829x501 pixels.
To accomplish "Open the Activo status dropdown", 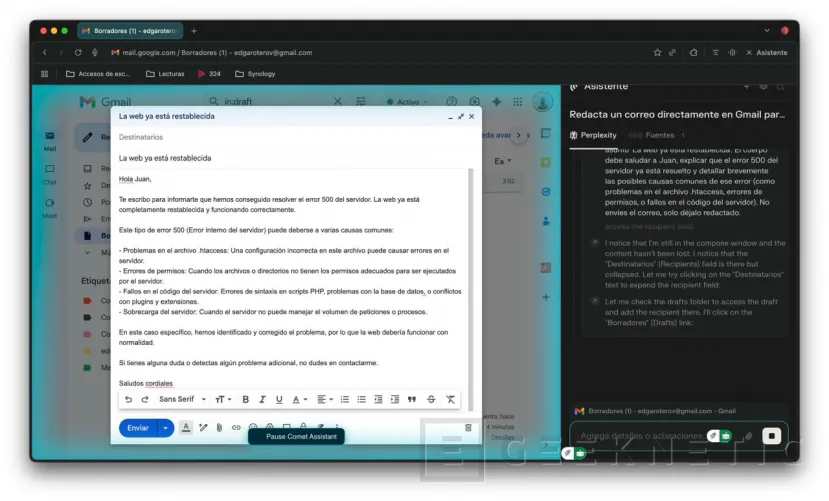I will (x=407, y=102).
